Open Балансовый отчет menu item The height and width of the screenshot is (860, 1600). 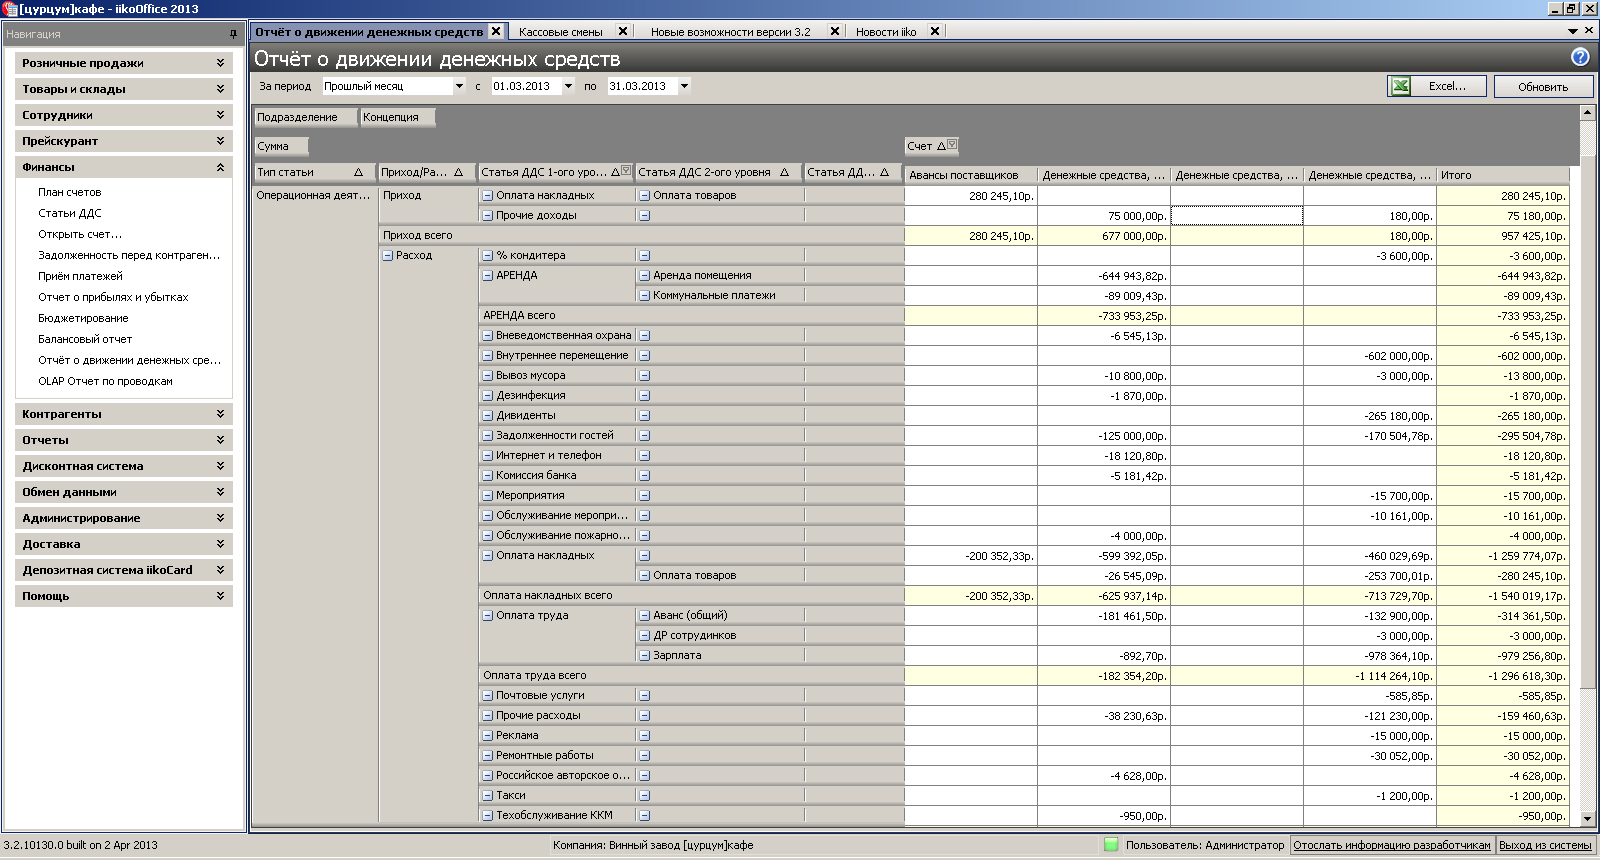(x=85, y=339)
